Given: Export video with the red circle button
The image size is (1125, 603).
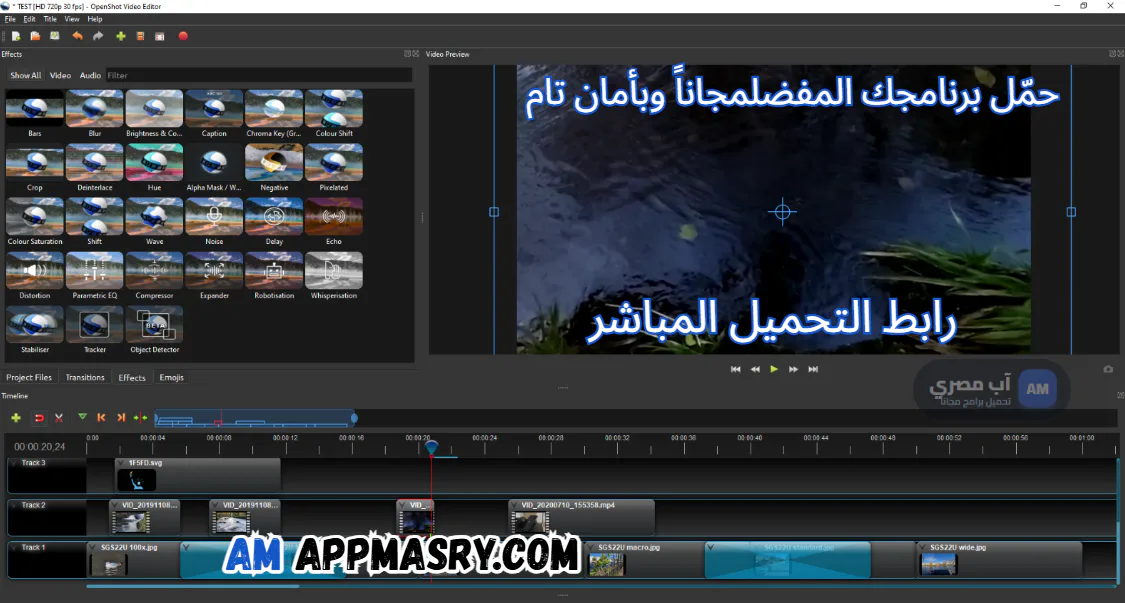Looking at the screenshot, I should [183, 36].
